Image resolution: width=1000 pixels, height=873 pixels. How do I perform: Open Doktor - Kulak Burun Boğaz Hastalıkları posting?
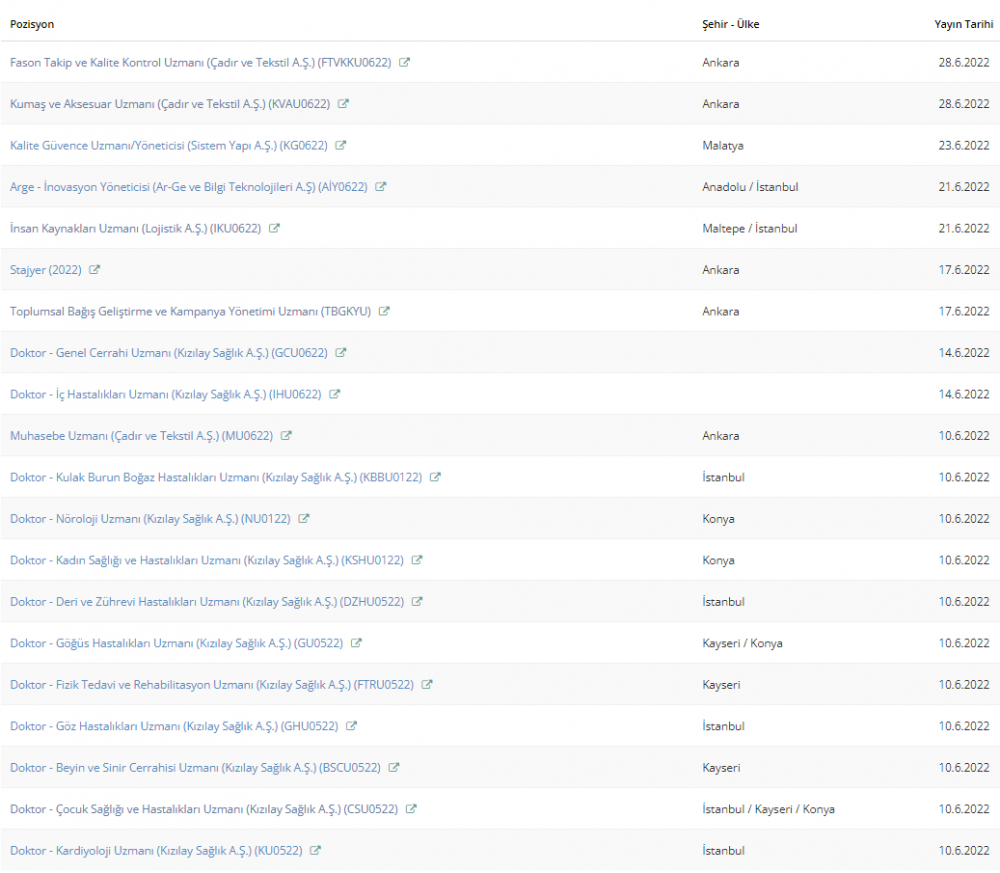click(216, 477)
